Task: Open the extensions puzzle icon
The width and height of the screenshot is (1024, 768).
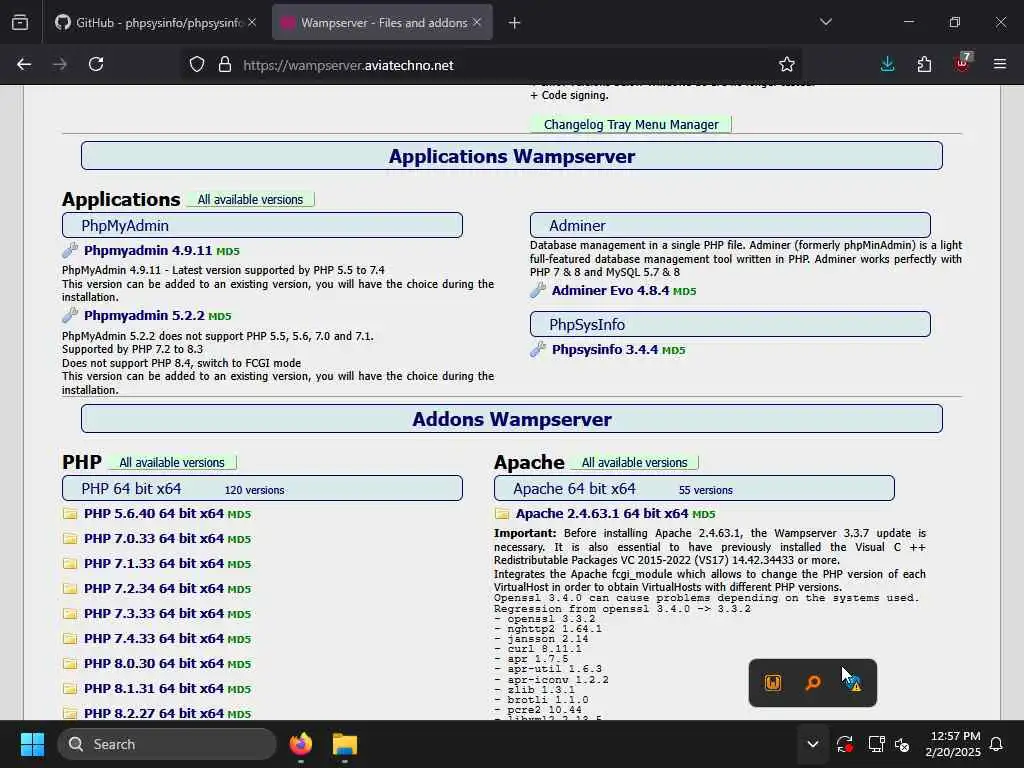Action: click(924, 64)
